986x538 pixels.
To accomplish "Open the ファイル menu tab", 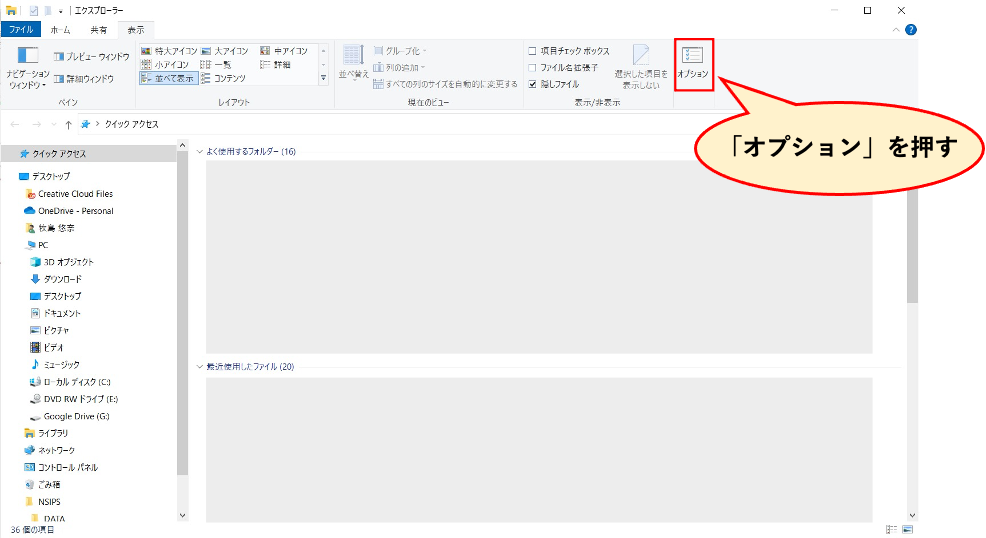I will (20, 30).
